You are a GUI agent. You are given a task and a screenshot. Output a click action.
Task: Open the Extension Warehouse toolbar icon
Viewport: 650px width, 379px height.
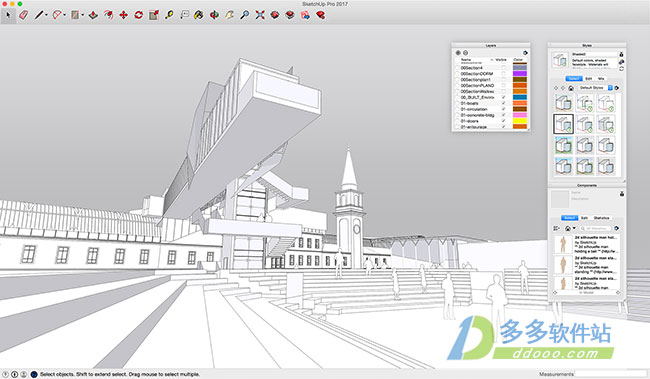tap(290, 15)
